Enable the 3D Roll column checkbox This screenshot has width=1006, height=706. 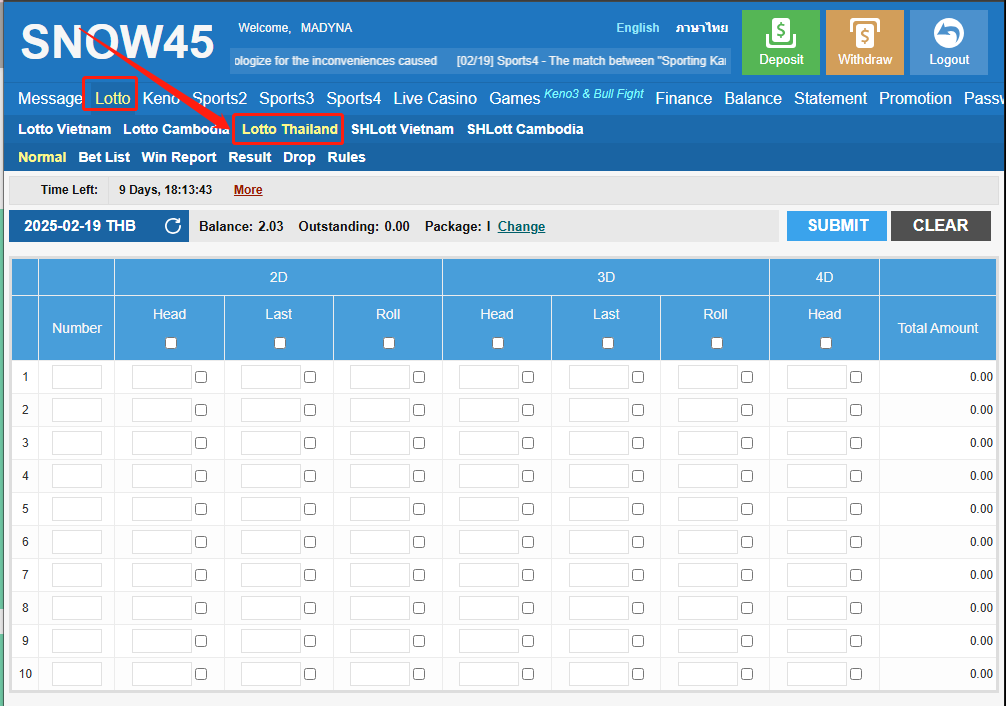point(716,343)
